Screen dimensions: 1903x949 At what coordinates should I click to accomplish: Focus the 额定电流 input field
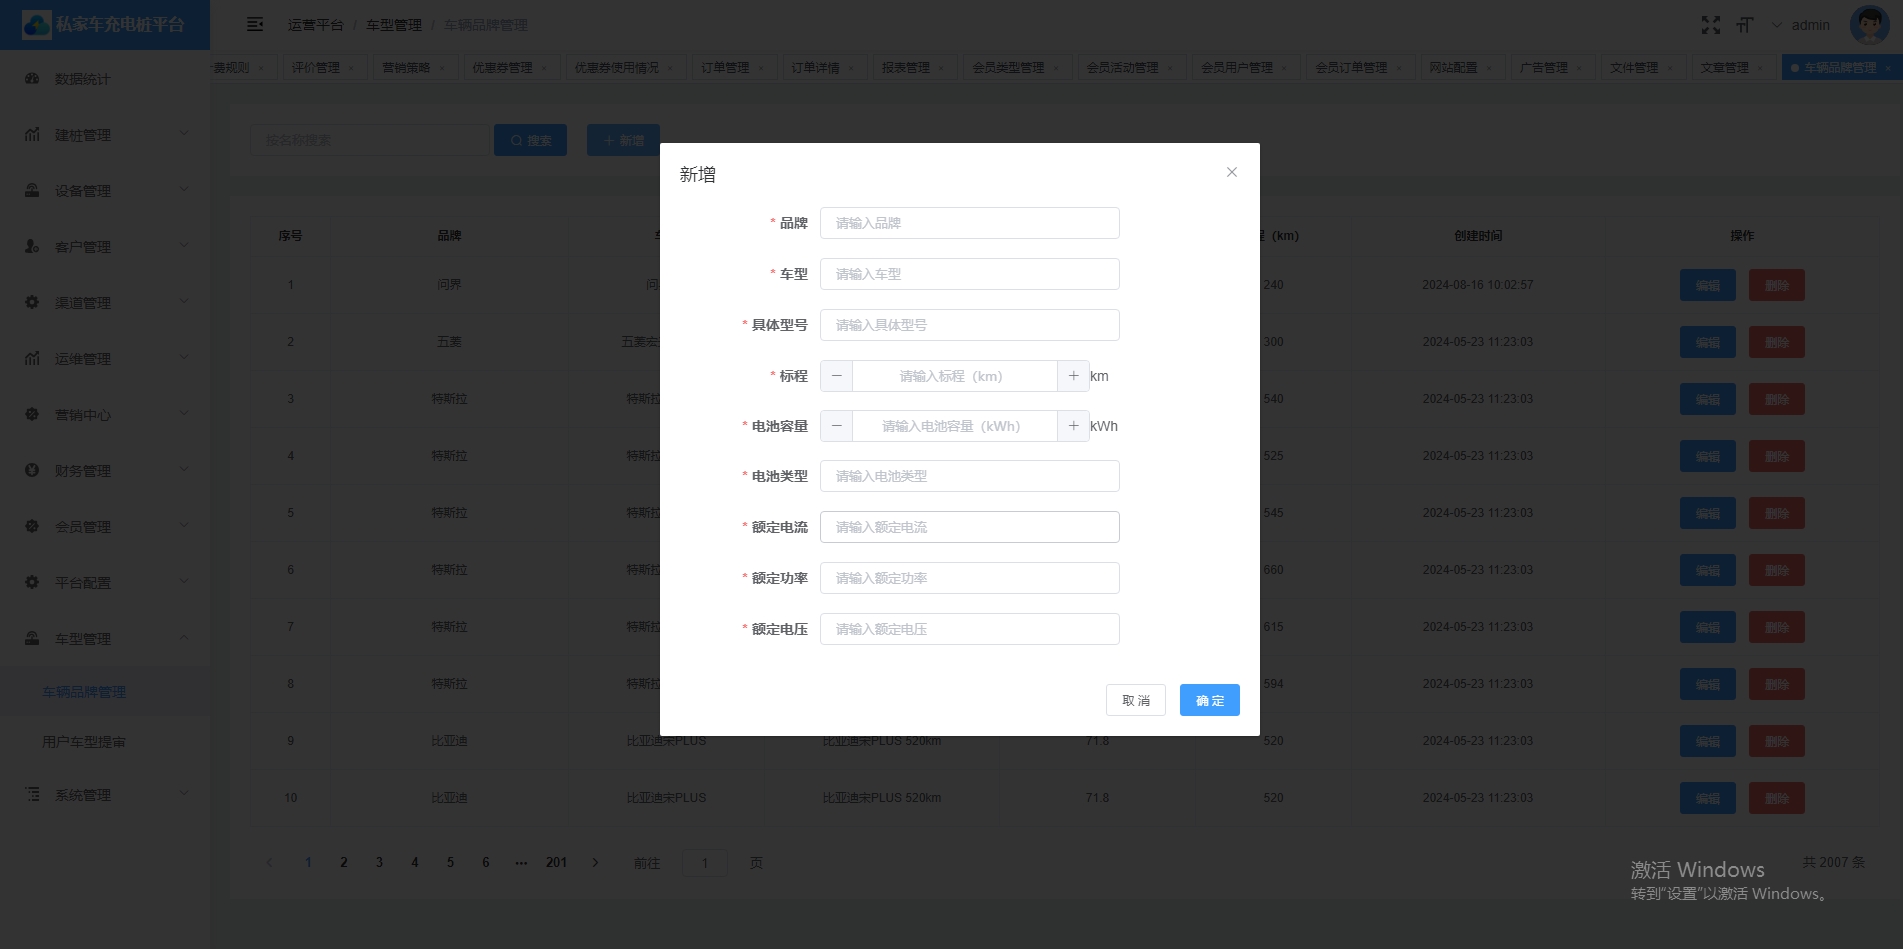pos(970,527)
